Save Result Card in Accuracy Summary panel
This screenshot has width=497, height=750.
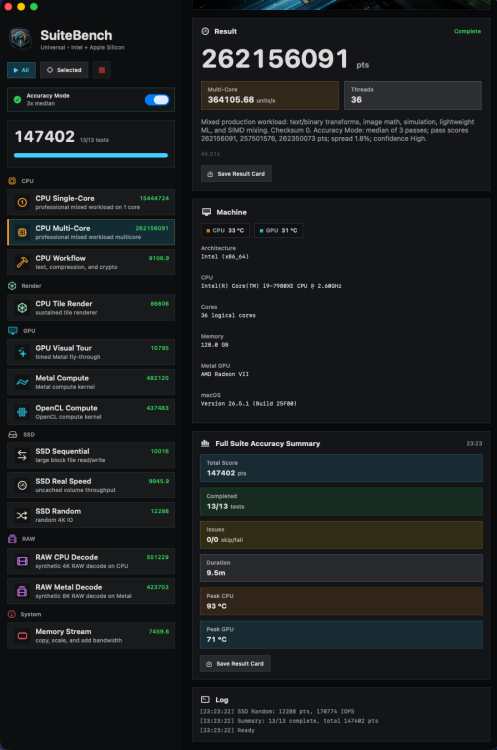coord(235,663)
